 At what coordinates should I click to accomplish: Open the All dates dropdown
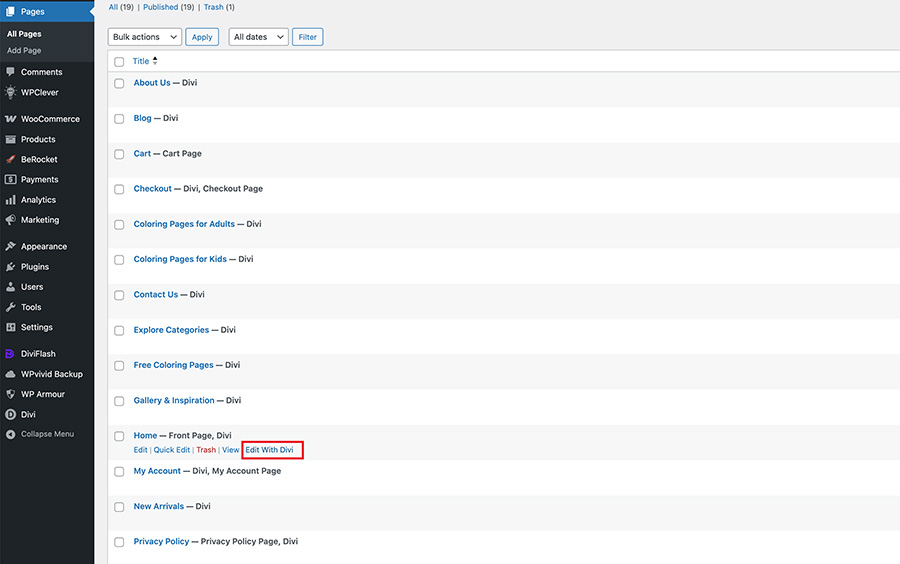coord(258,37)
